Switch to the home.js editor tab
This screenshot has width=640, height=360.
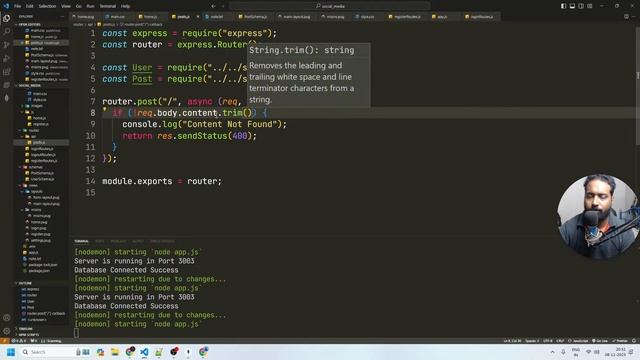click(150, 17)
